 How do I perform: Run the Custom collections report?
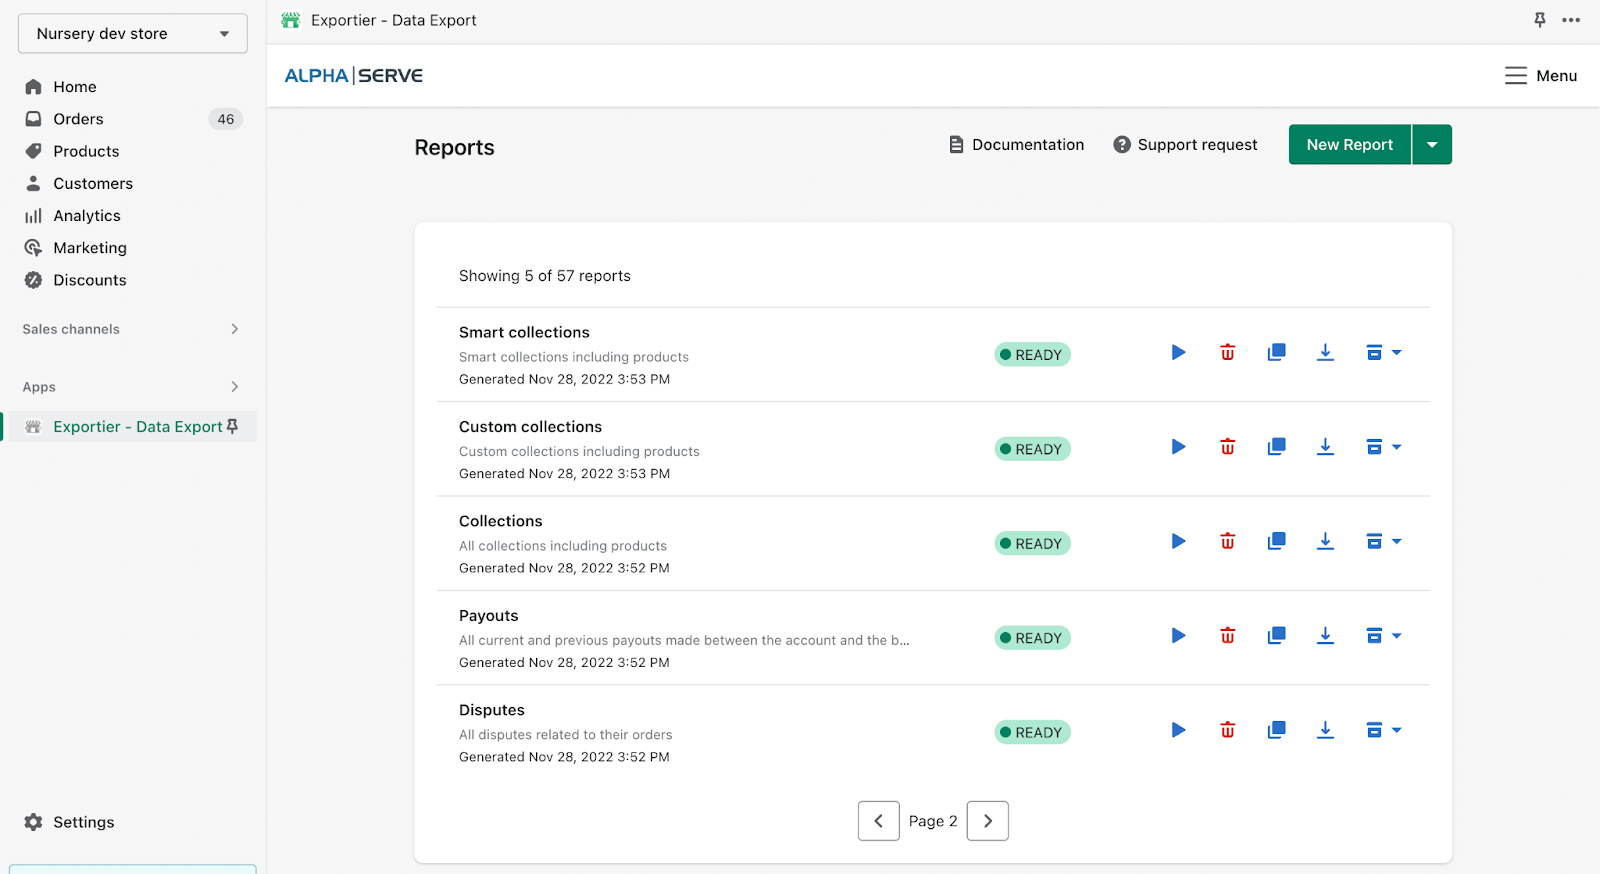1178,447
